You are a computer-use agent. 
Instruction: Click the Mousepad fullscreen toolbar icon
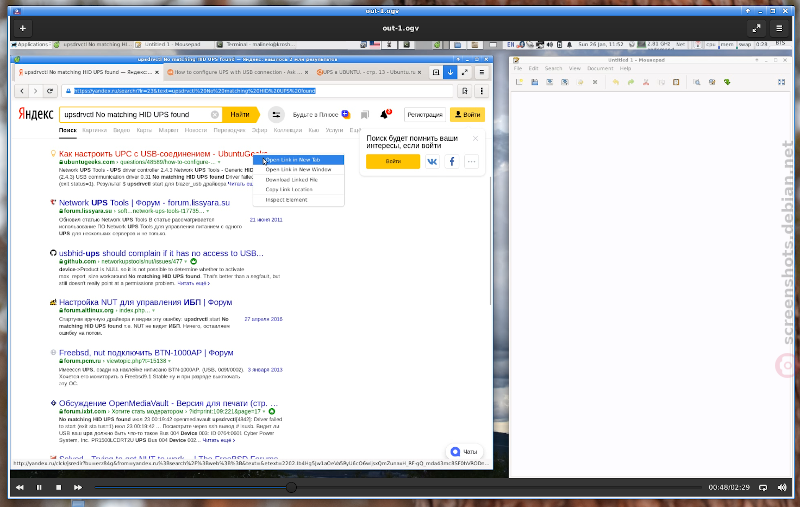point(781,82)
